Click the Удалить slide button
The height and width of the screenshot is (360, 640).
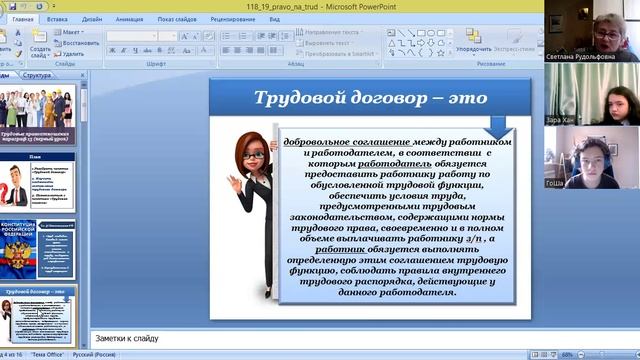coord(69,54)
